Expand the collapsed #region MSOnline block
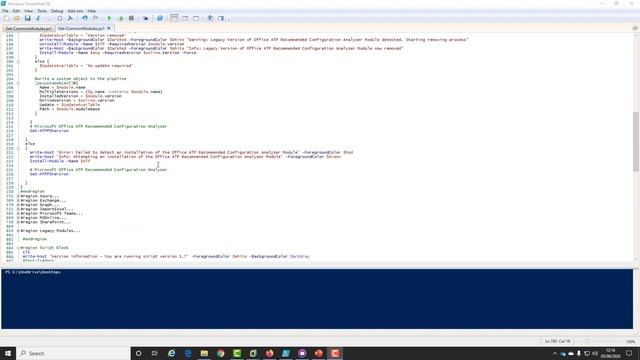This screenshot has height=360, width=640. click(x=18, y=218)
